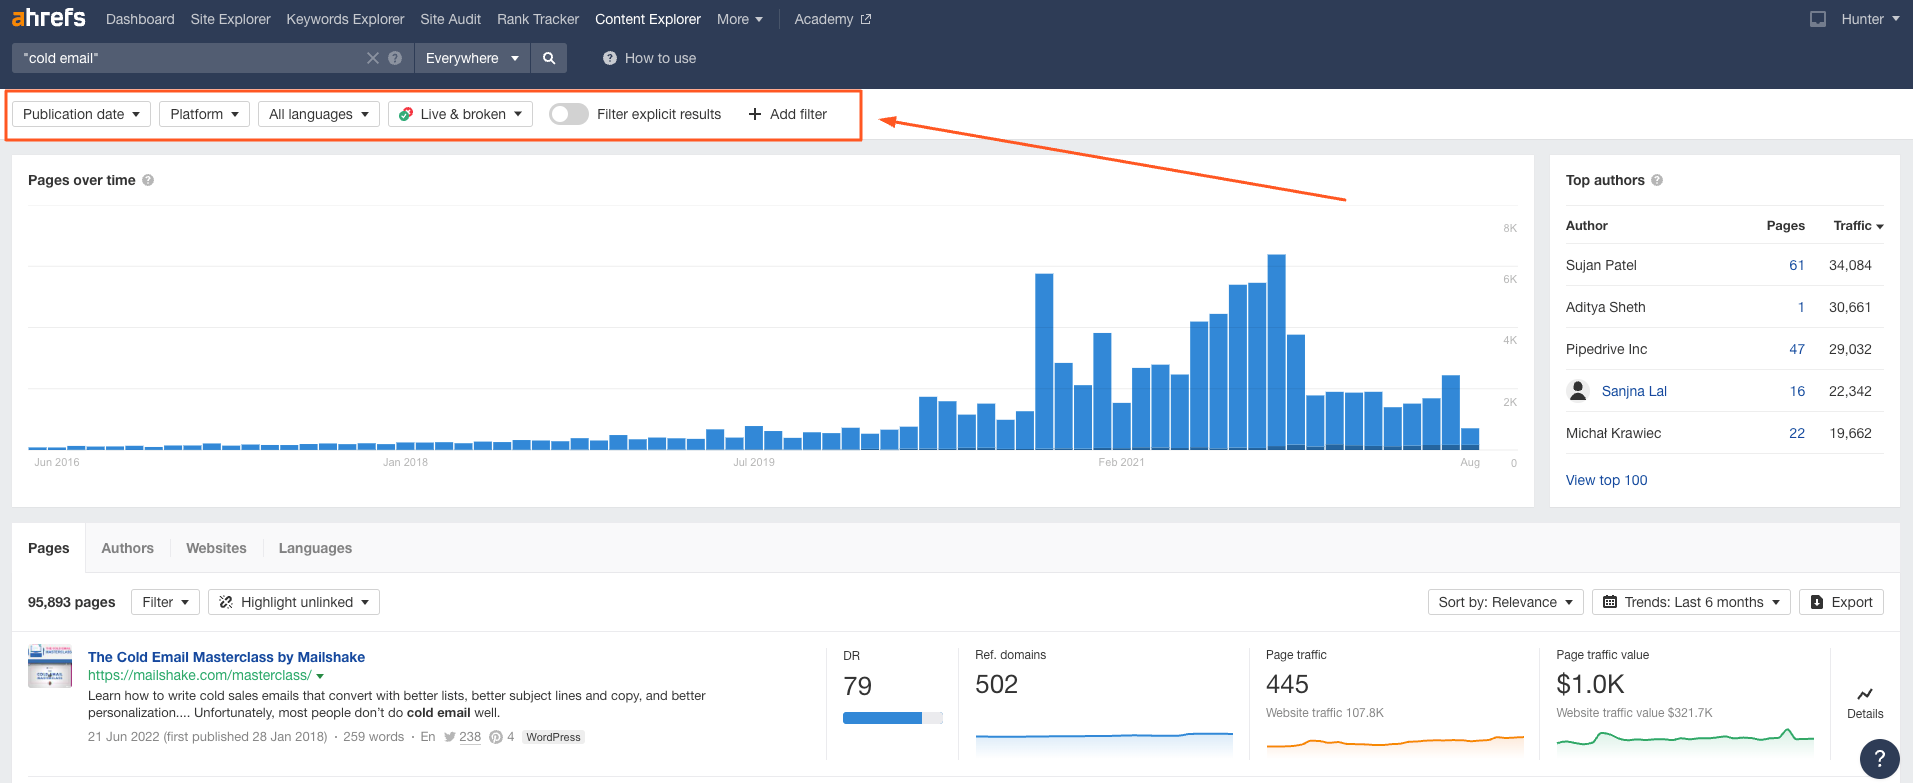Click the WordPress platform tag
The height and width of the screenshot is (783, 1913).
553,737
